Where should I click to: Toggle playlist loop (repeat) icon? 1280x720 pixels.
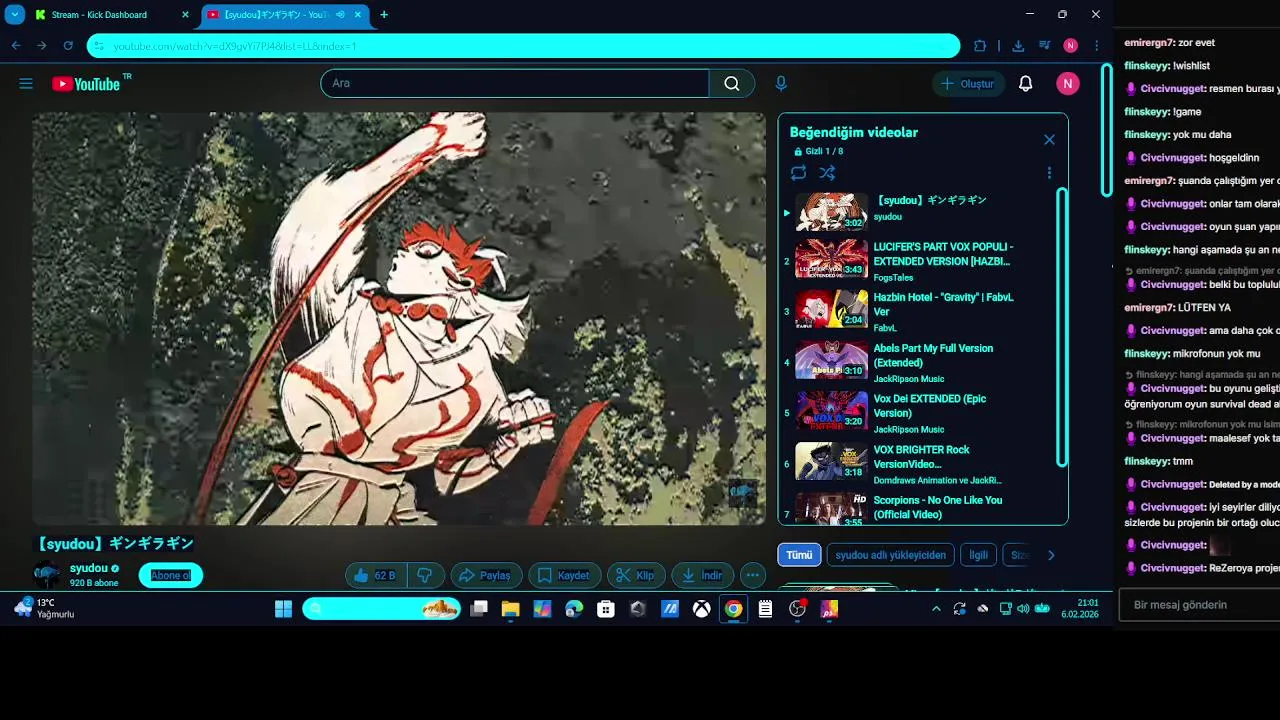[x=798, y=173]
